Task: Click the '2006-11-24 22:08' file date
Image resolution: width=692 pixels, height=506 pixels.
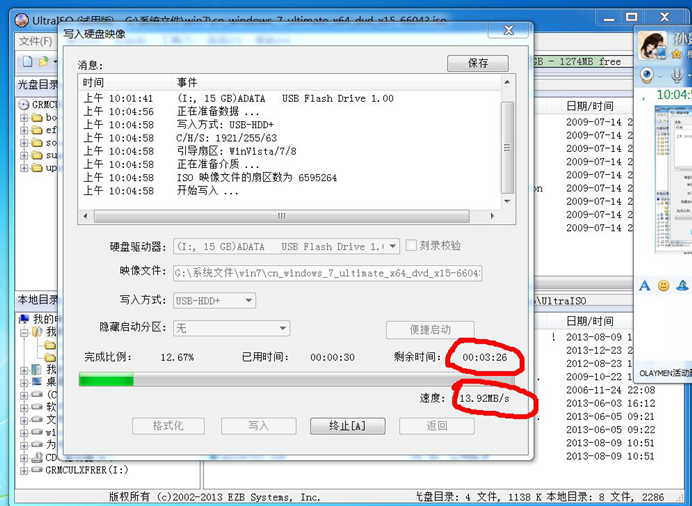Action: [610, 390]
